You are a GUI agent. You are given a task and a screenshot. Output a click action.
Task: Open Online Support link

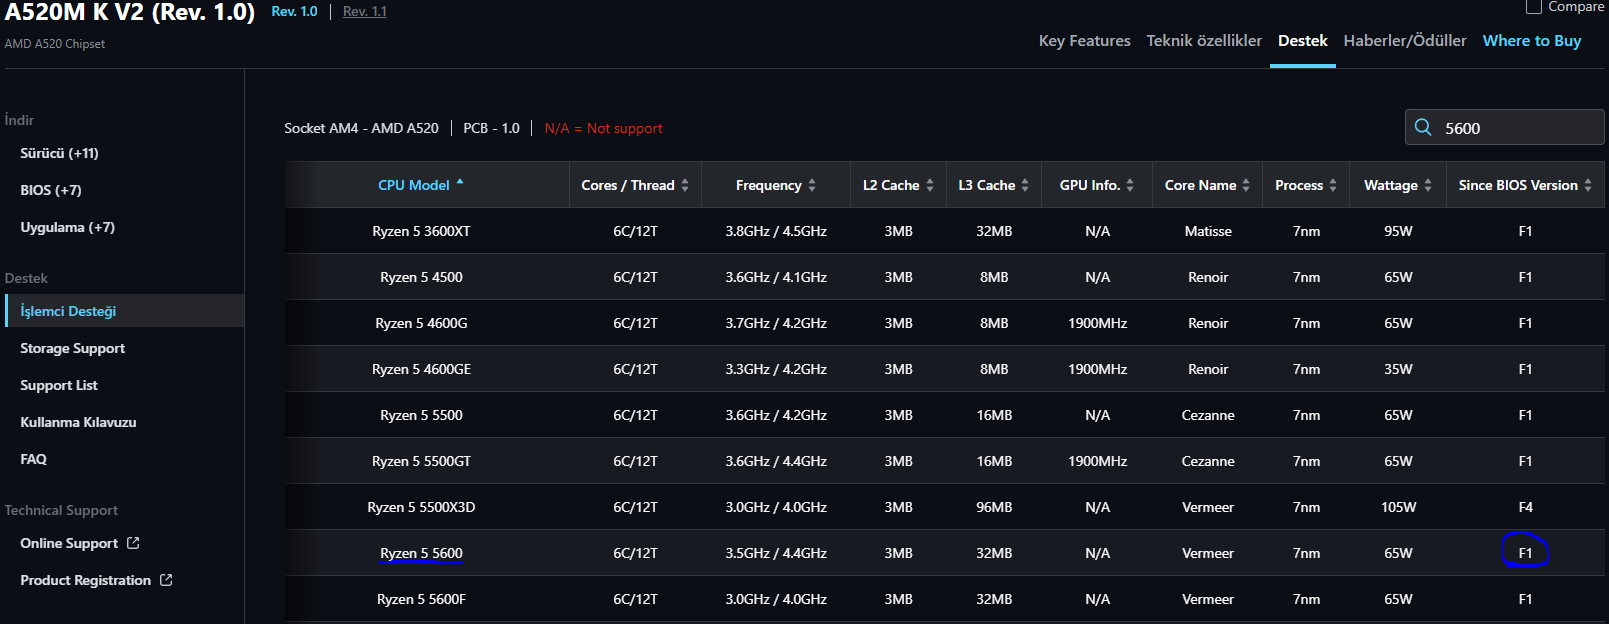click(x=69, y=543)
